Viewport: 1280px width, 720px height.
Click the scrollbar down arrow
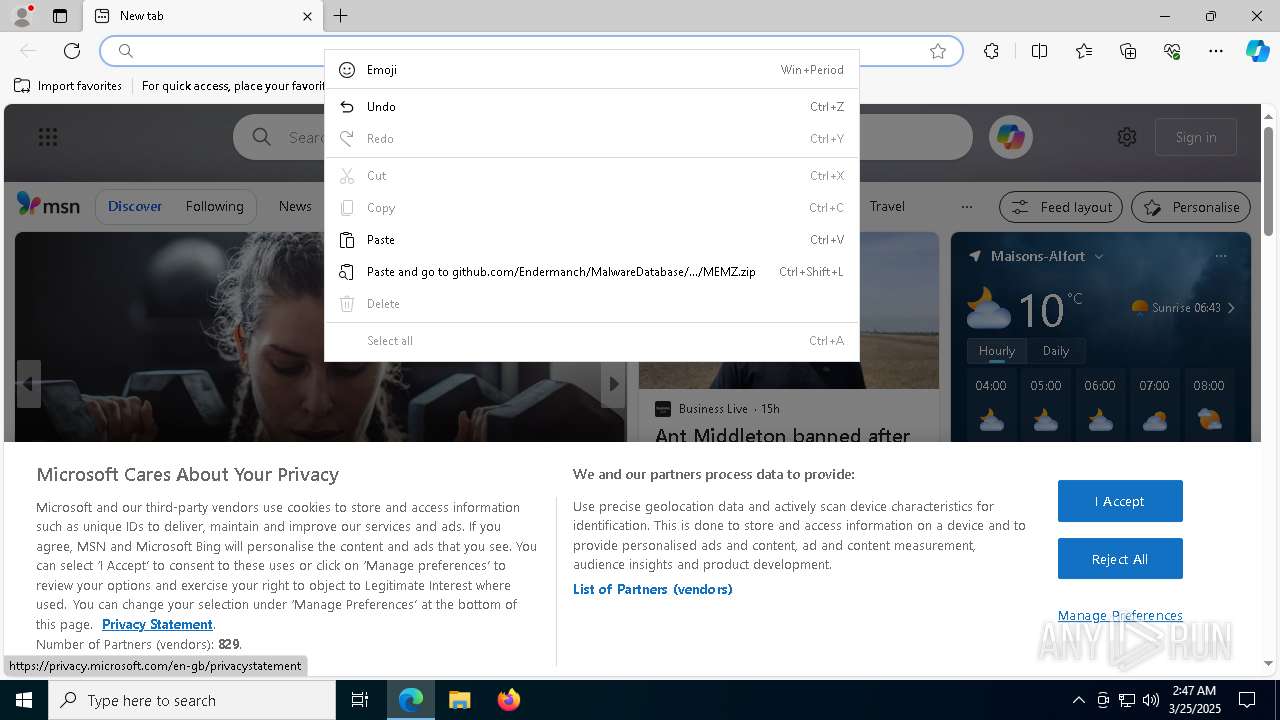point(1269,663)
